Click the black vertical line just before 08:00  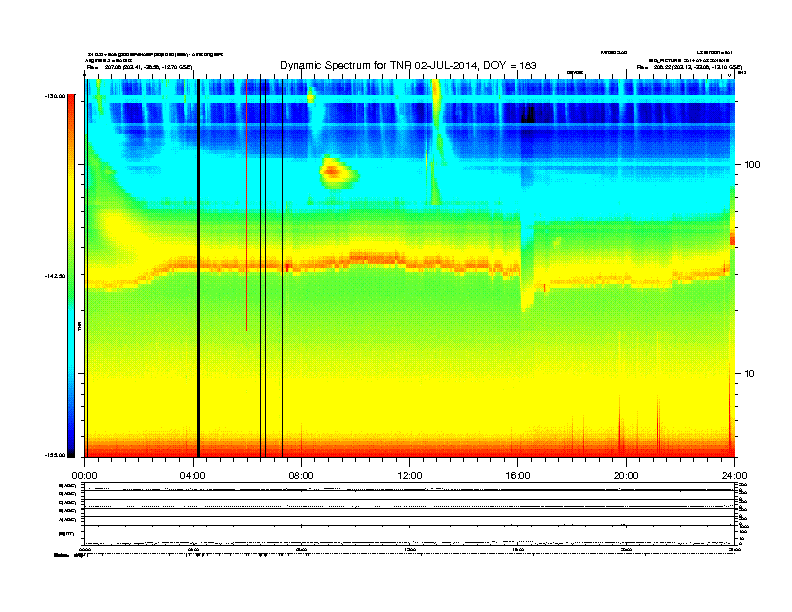(282, 268)
